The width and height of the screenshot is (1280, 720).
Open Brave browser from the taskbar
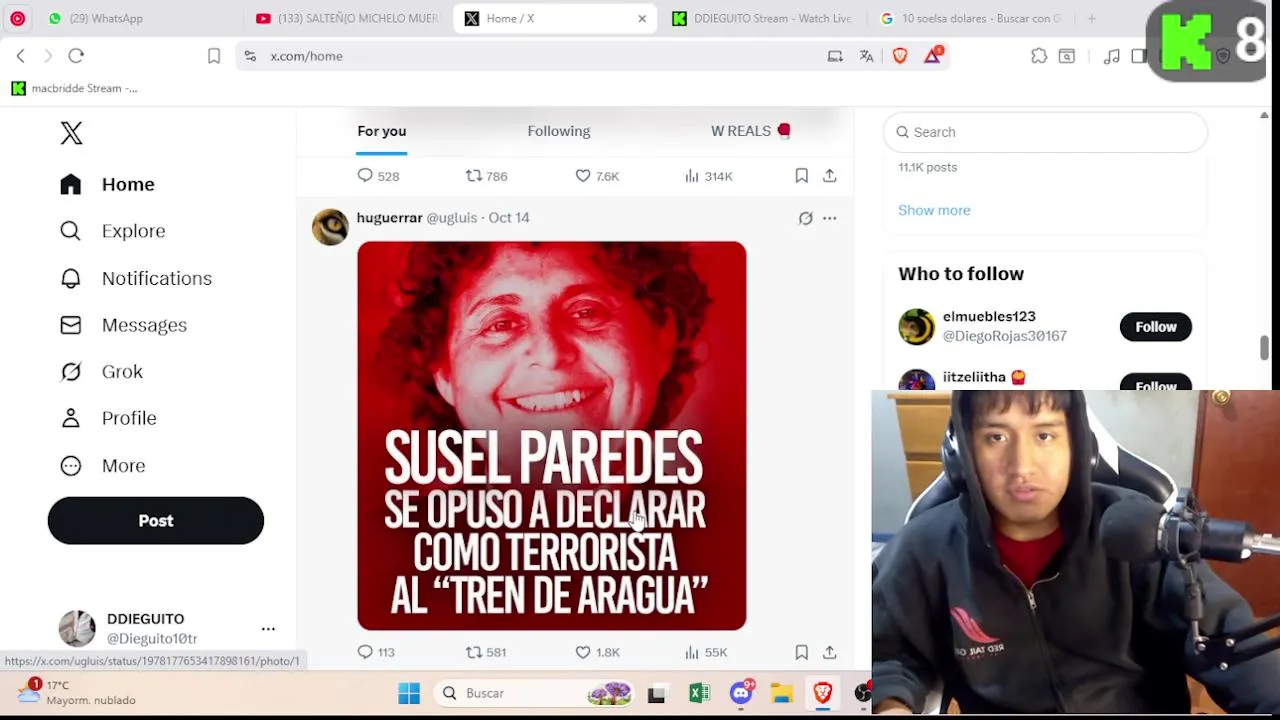(822, 693)
